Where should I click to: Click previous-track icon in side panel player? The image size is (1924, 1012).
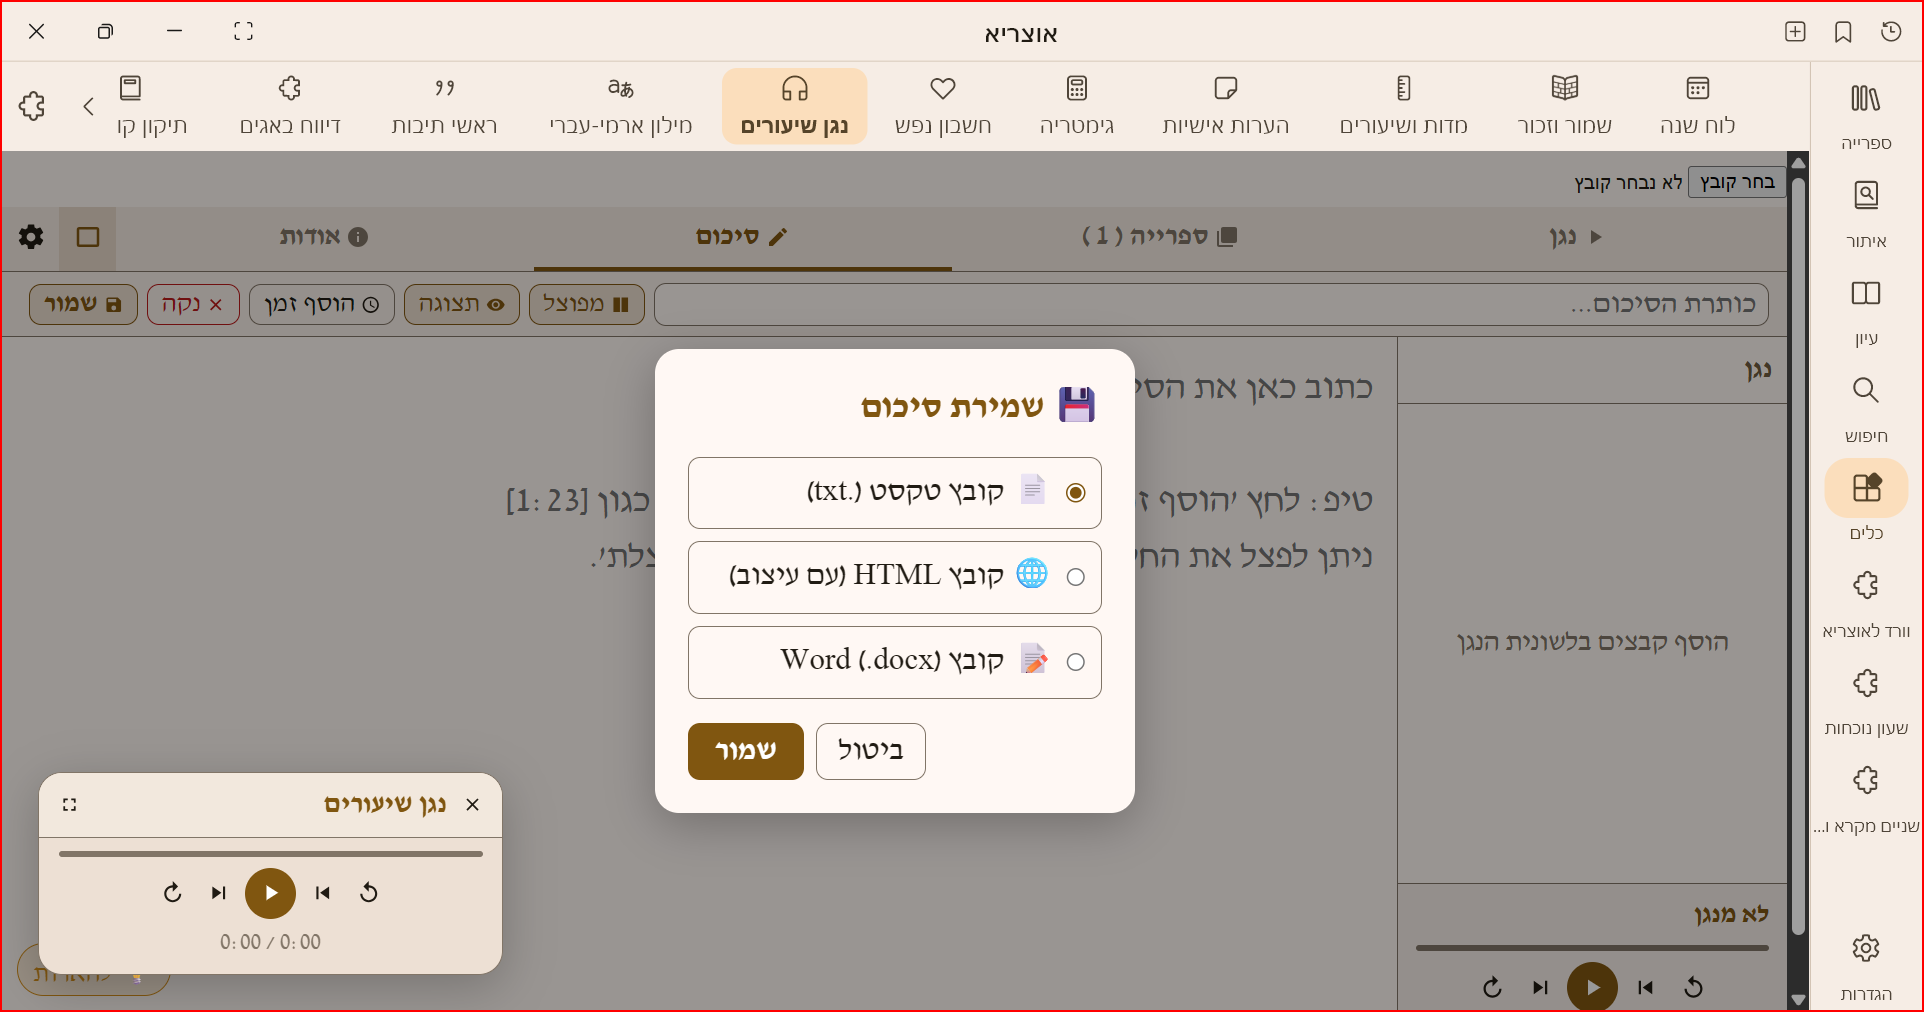[1645, 988]
